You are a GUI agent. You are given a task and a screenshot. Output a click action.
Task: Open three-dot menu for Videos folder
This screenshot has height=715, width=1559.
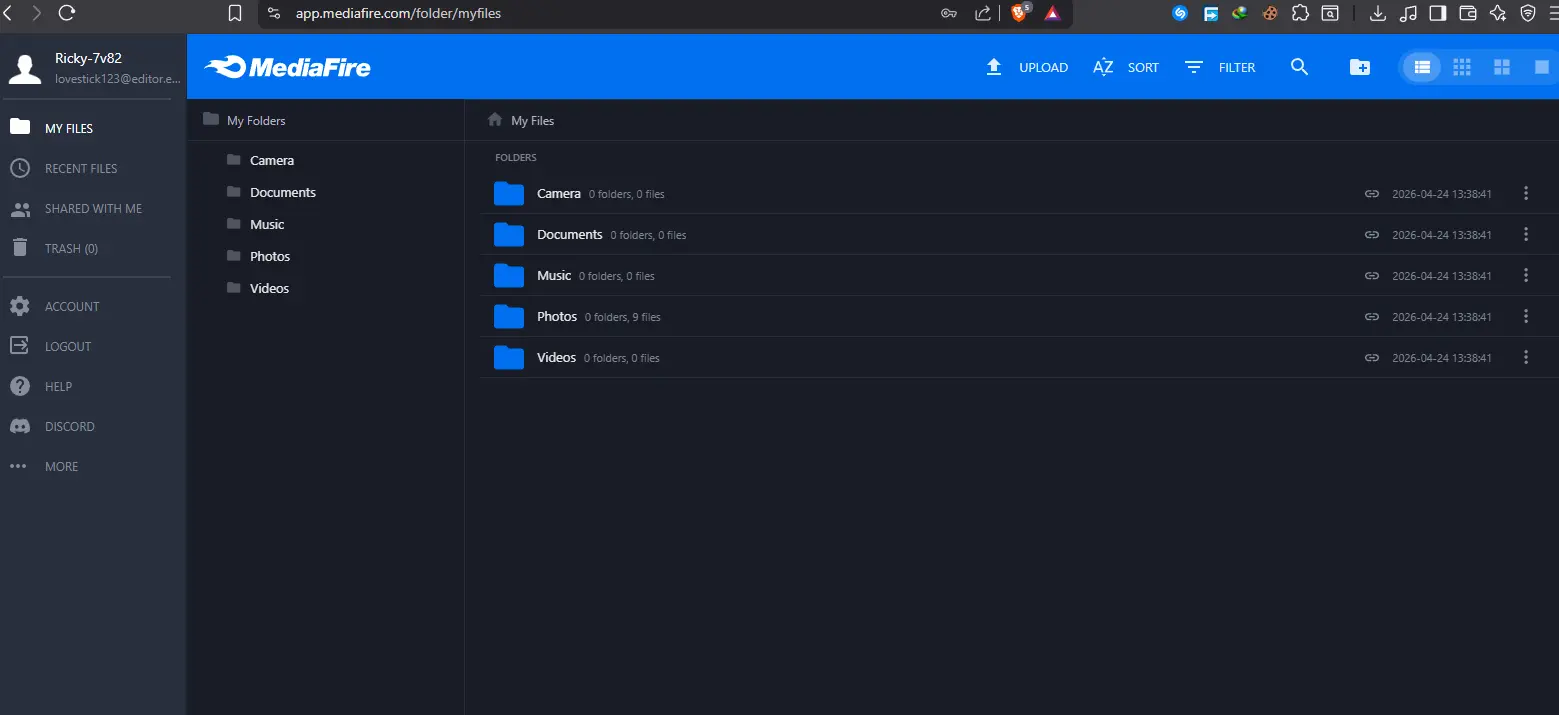pyautogui.click(x=1526, y=357)
